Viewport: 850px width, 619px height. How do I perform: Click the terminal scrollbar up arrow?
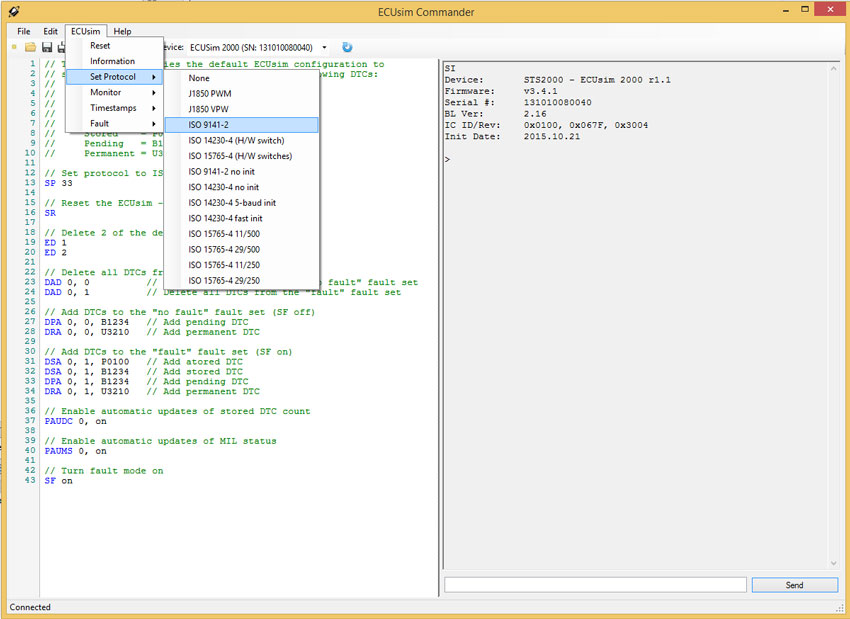(833, 69)
